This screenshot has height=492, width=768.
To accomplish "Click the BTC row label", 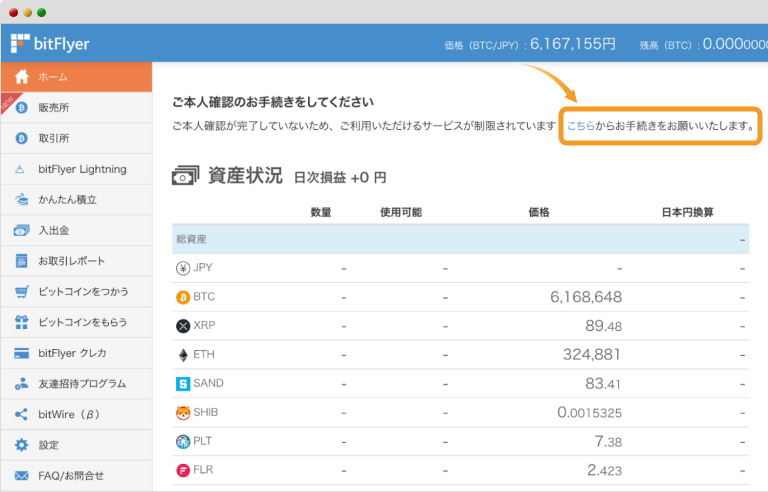I will [x=204, y=296].
